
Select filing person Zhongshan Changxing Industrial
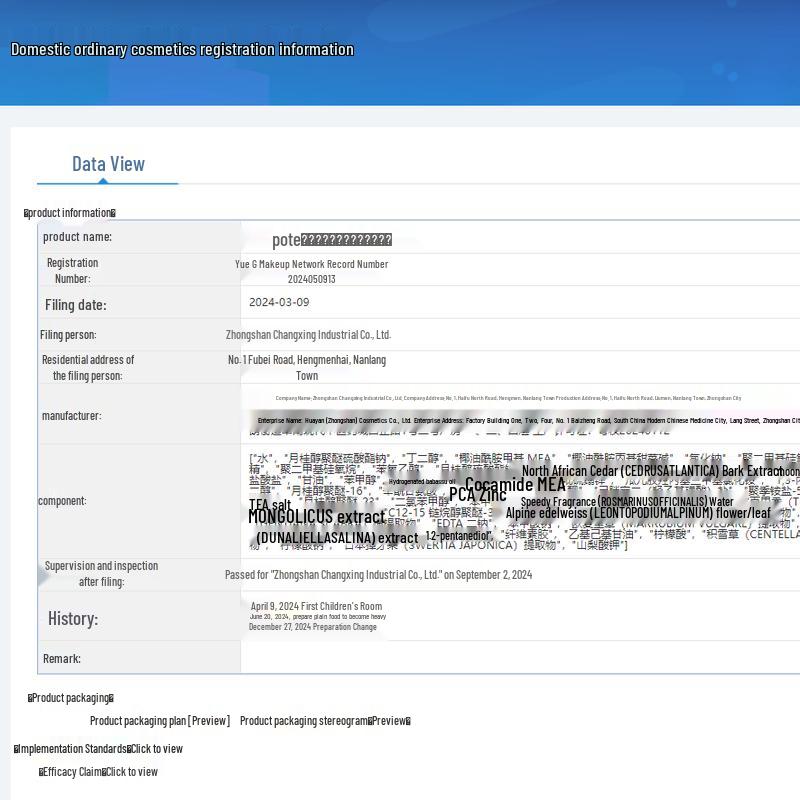click(308, 335)
